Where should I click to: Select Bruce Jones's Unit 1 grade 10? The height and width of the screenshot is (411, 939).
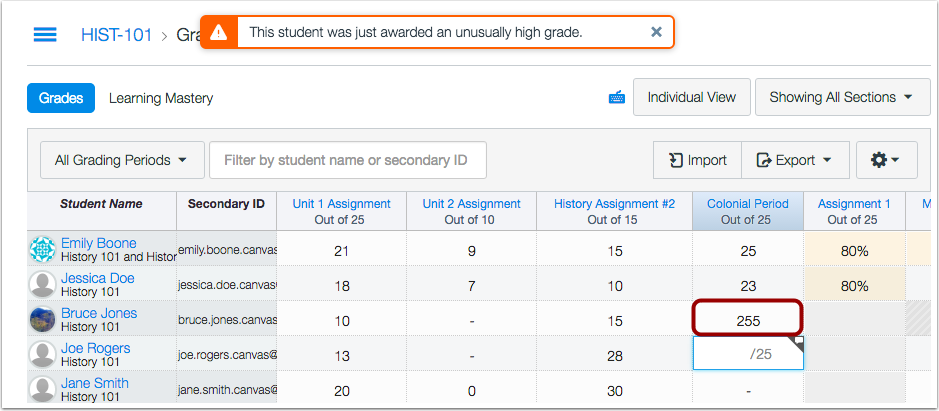tap(341, 320)
